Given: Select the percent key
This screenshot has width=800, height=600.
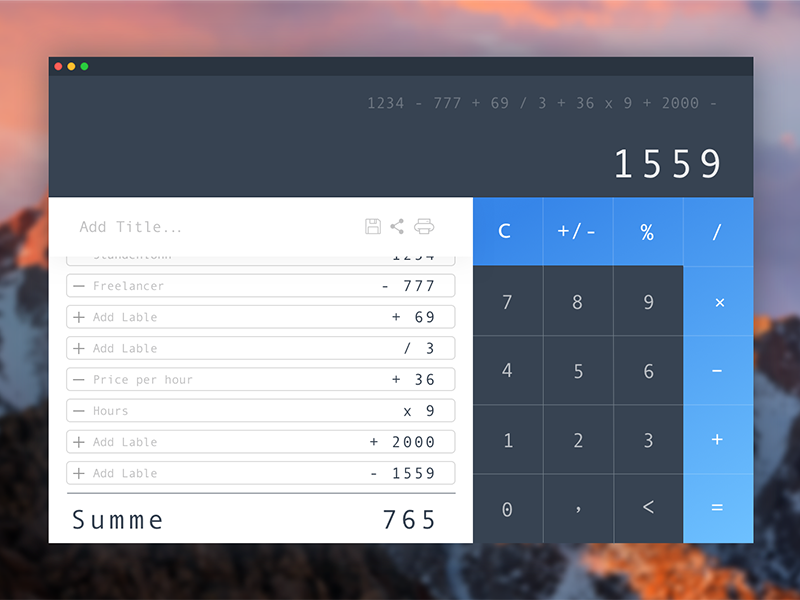Looking at the screenshot, I should pos(647,231).
